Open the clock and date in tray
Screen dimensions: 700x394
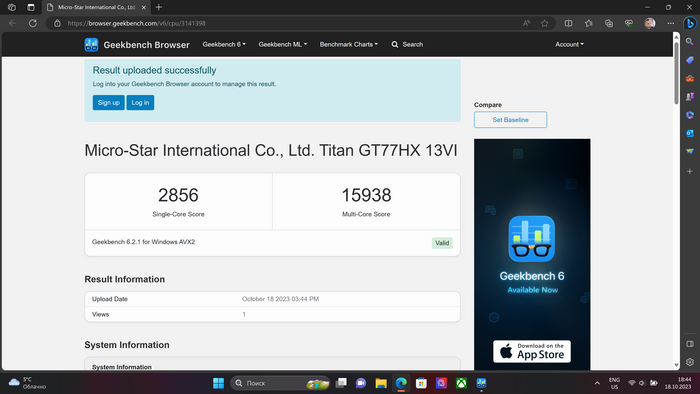click(x=678, y=383)
